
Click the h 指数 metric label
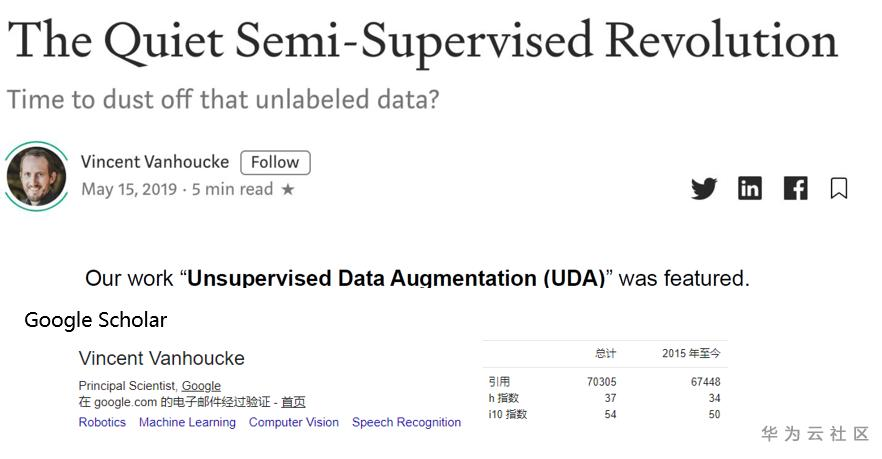[504, 398]
